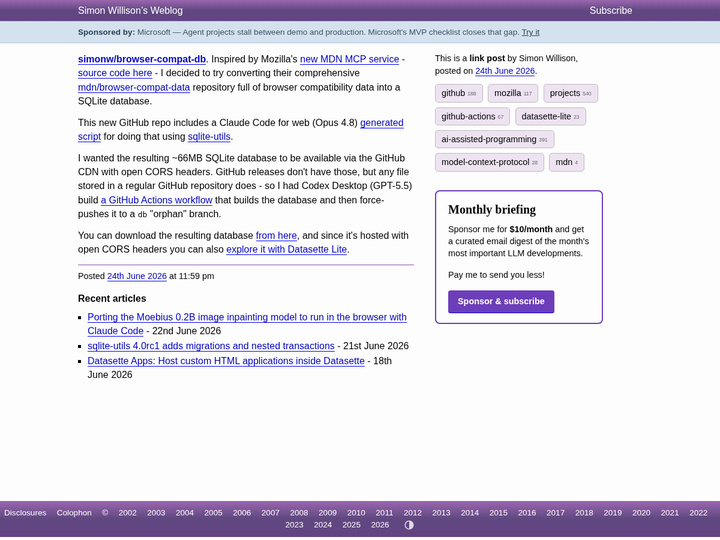The width and height of the screenshot is (720, 540).
Task: Select the model-context-protocol tag
Action: [489, 162]
